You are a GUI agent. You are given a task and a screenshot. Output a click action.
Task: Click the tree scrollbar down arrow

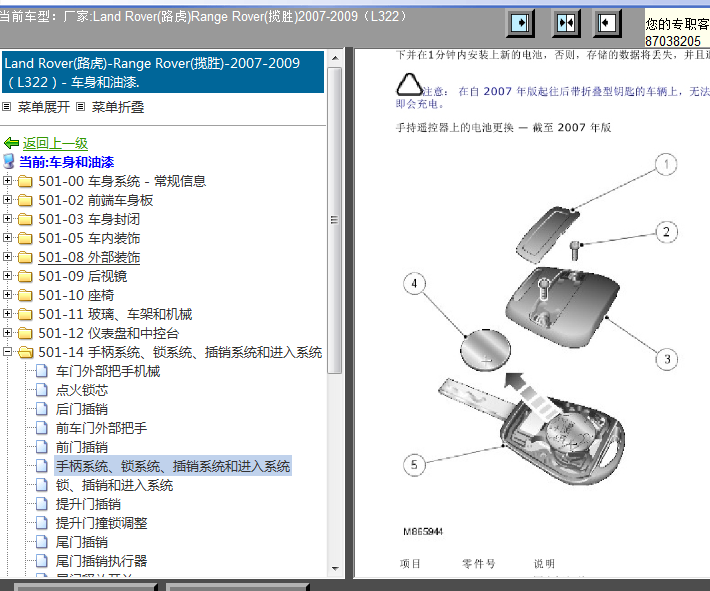[x=335, y=568]
